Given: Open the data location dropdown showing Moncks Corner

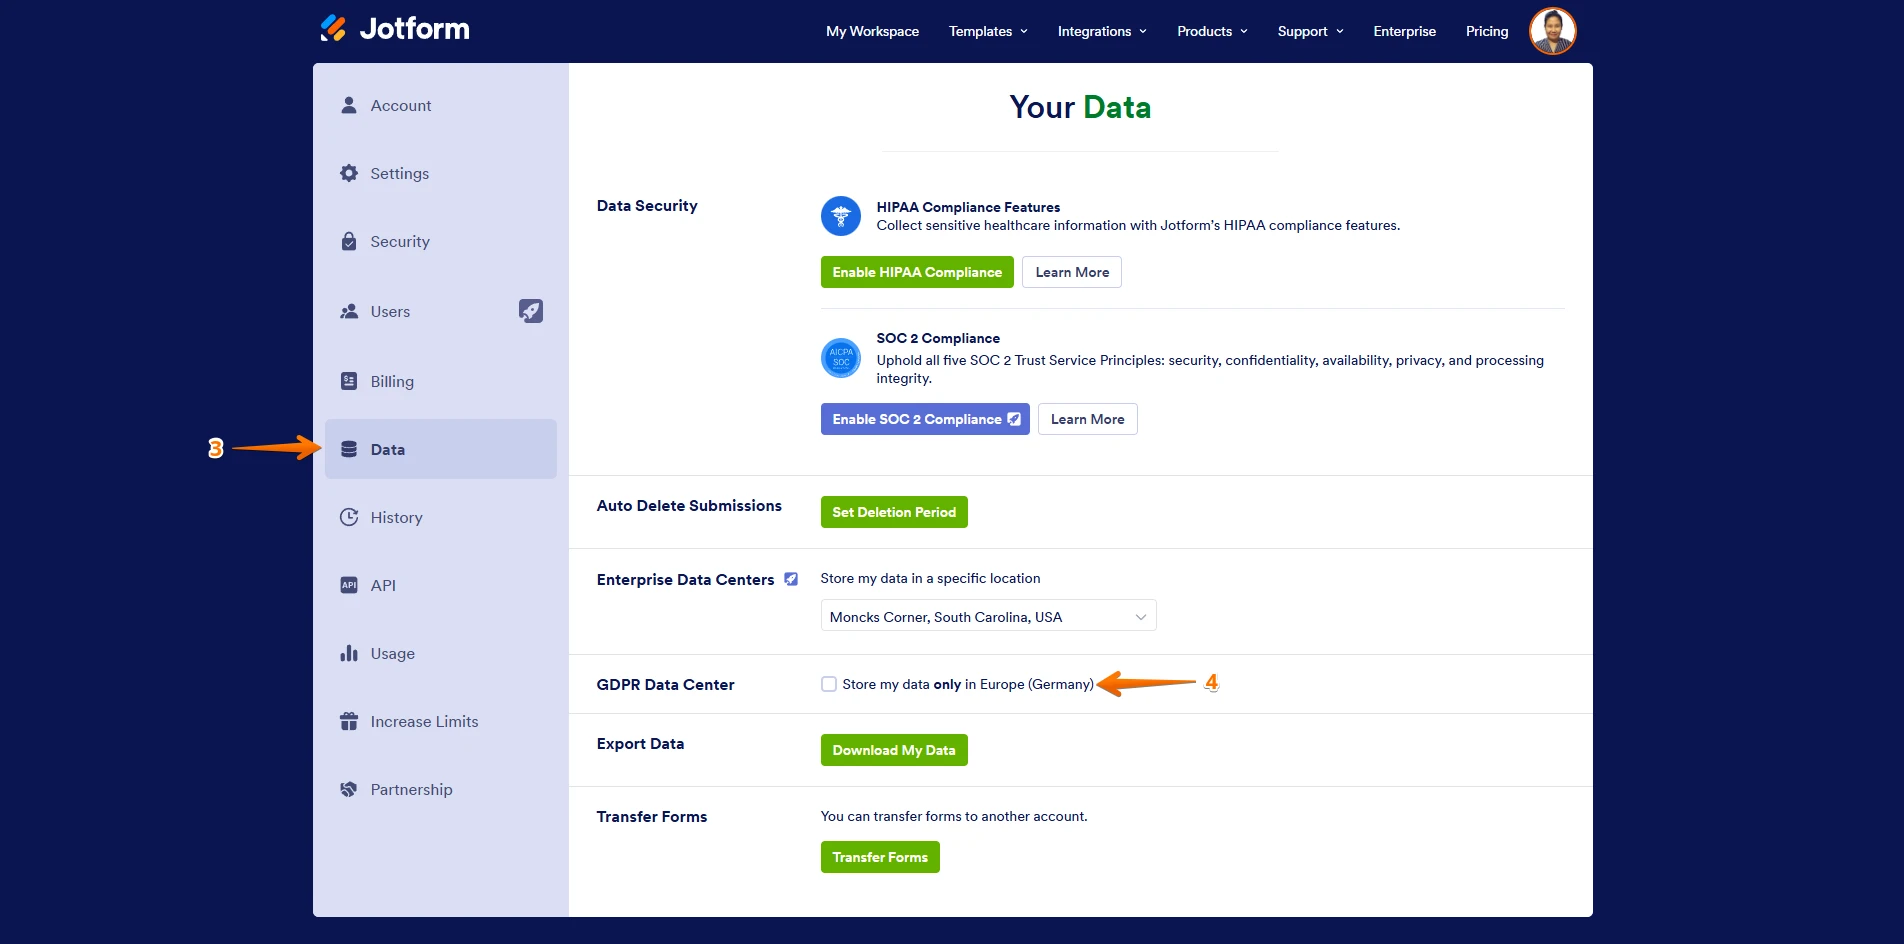Looking at the screenshot, I should [x=987, y=615].
